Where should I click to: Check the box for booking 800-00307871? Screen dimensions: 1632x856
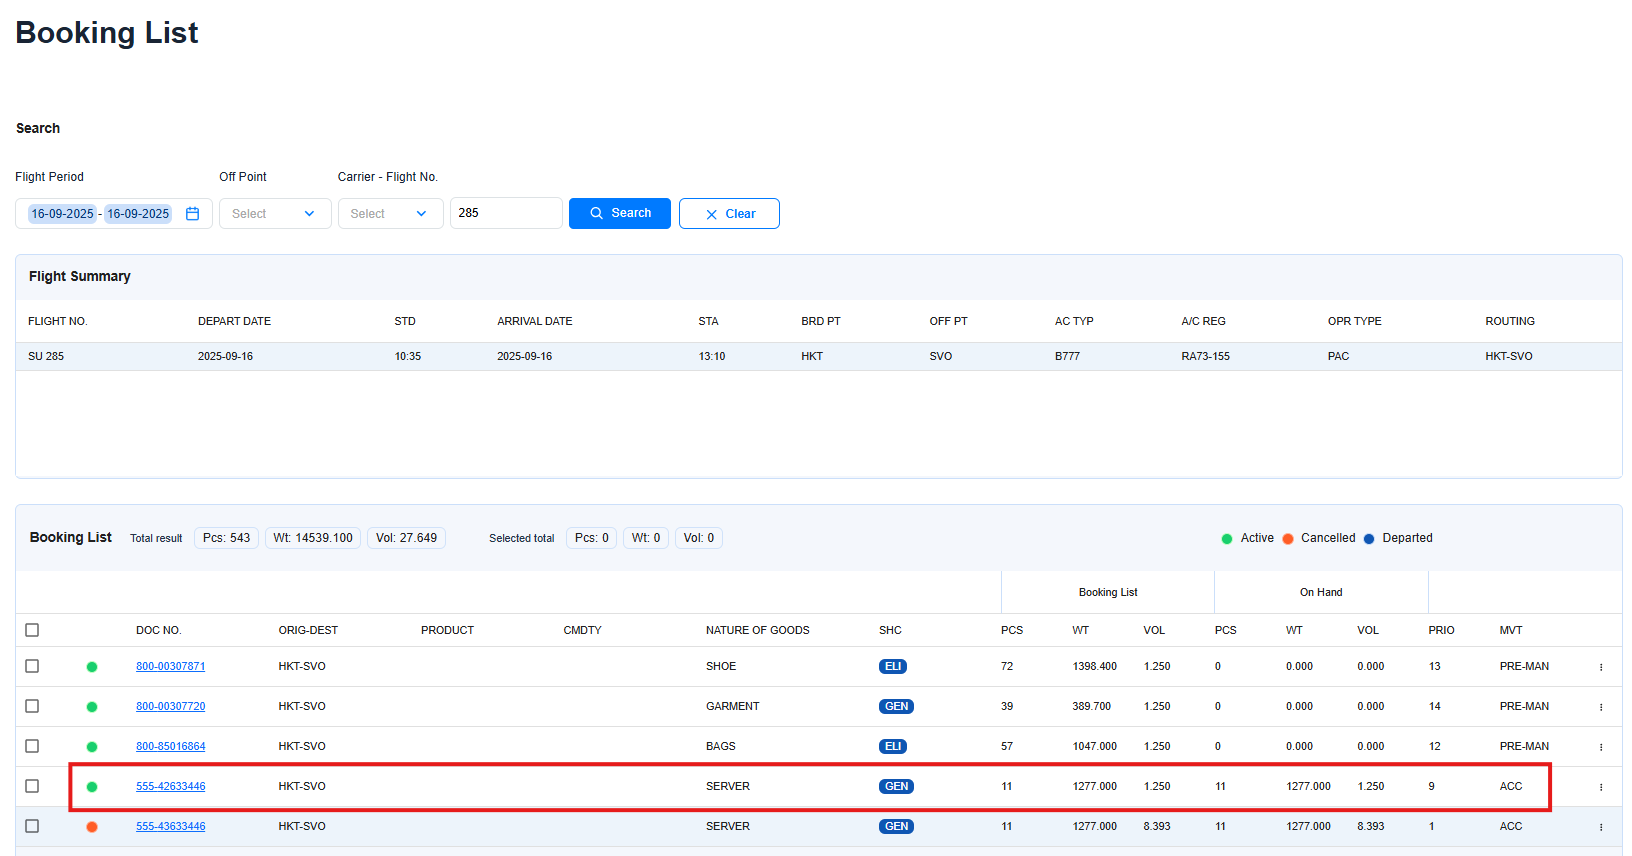point(32,666)
